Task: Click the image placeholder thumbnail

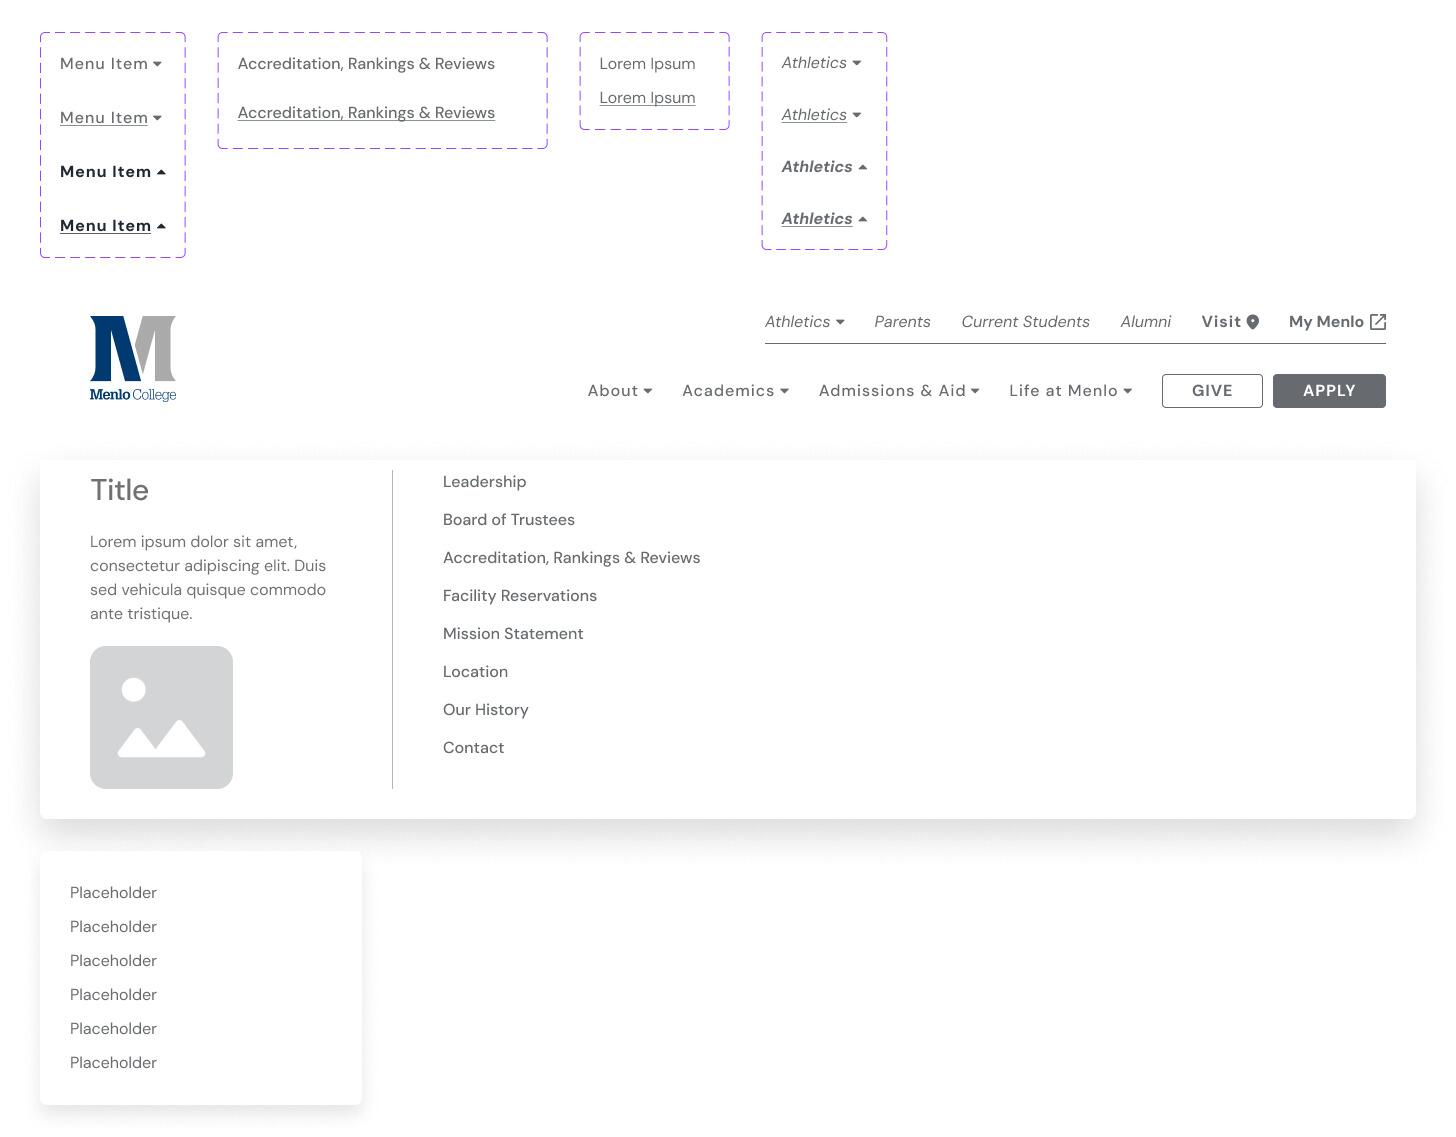Action: point(161,717)
